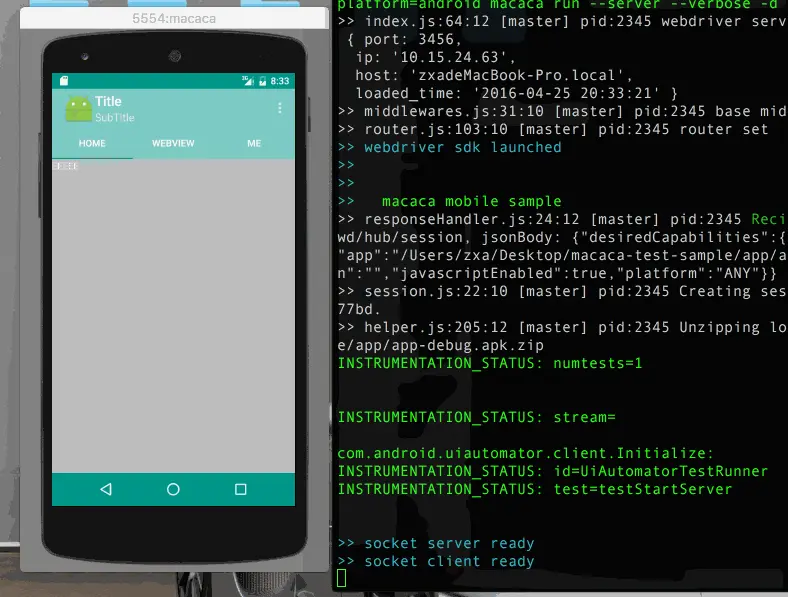This screenshot has width=788, height=597.
Task: Open the three-dot overflow menu
Action: [x=280, y=108]
